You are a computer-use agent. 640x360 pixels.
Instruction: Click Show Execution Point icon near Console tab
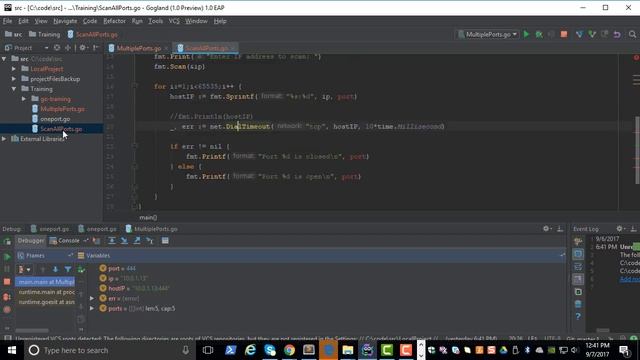[96, 241]
